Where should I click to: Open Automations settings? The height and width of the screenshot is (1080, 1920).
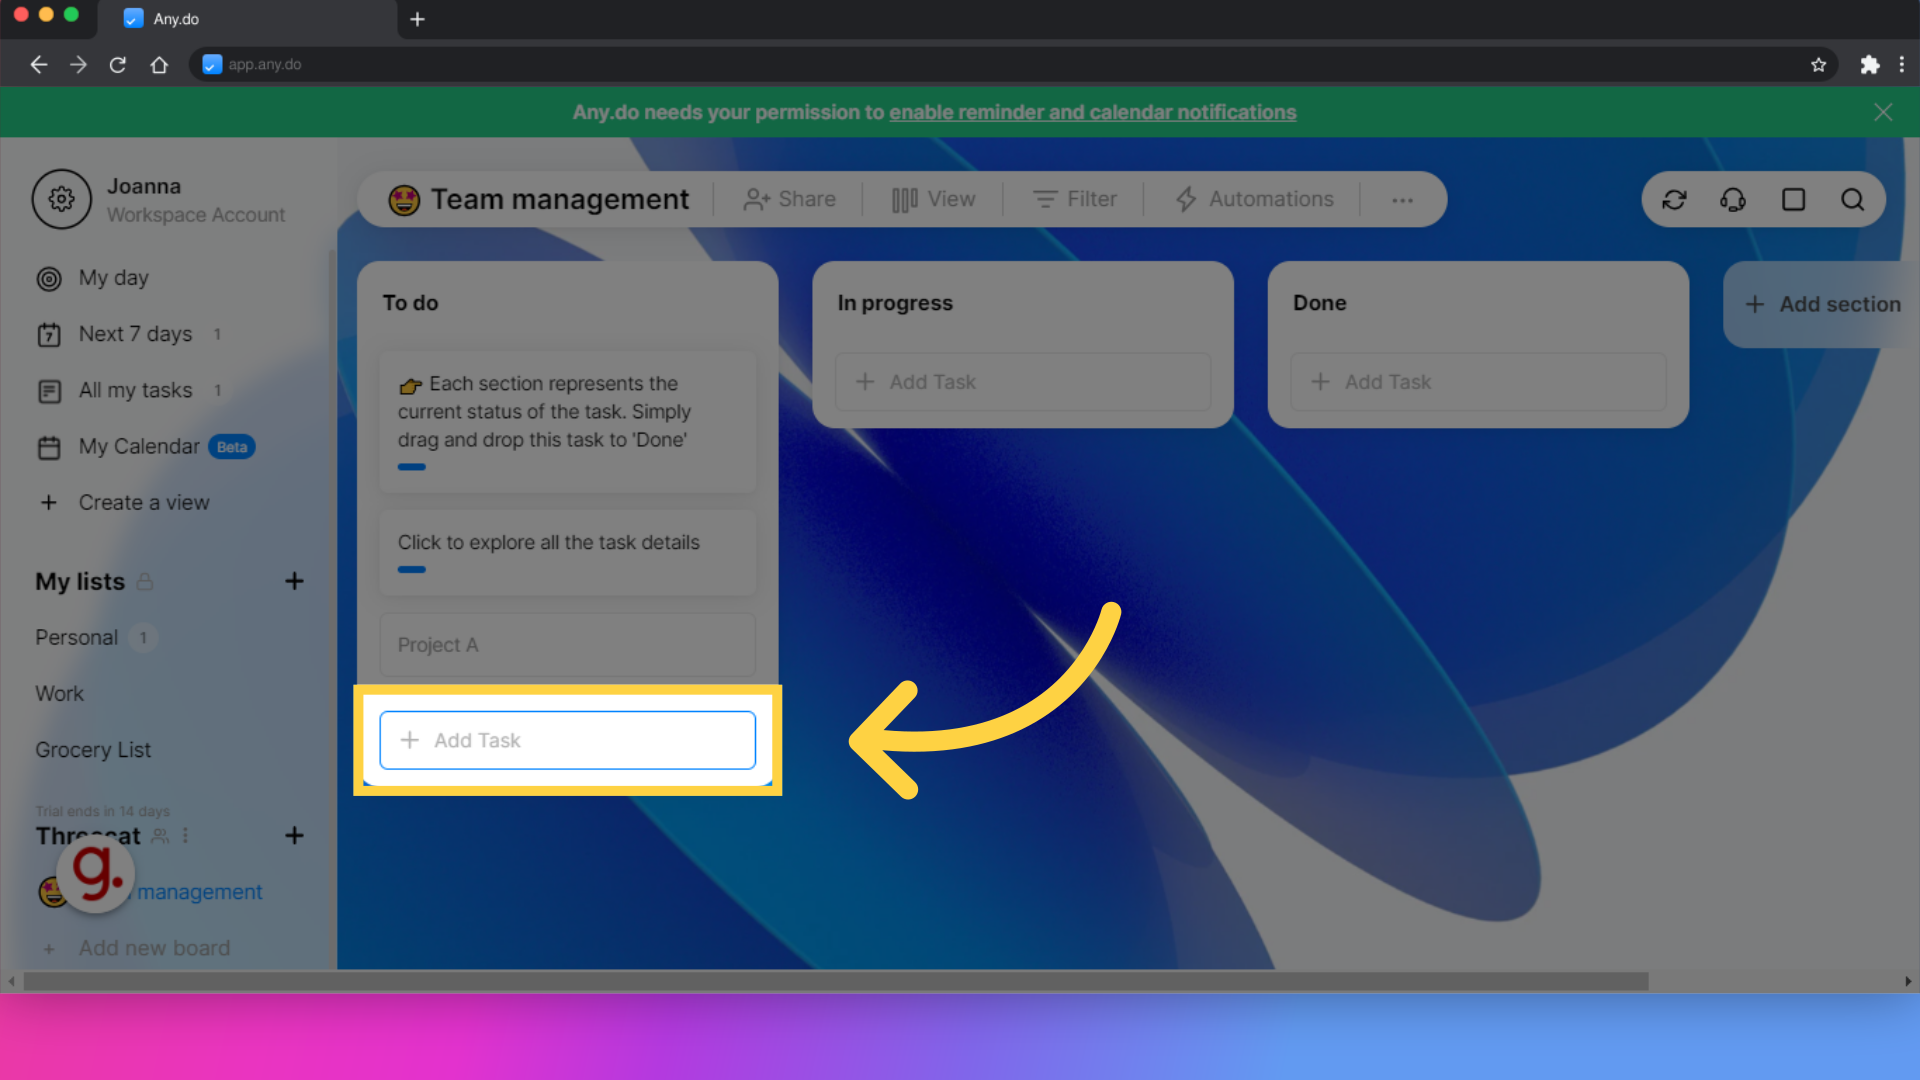[1253, 199]
